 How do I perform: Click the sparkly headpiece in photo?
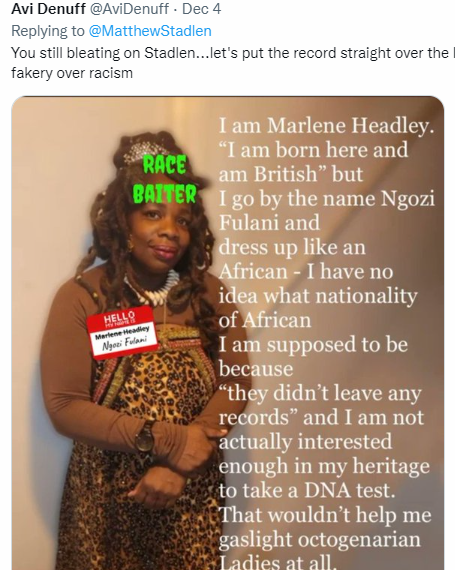coord(147,151)
